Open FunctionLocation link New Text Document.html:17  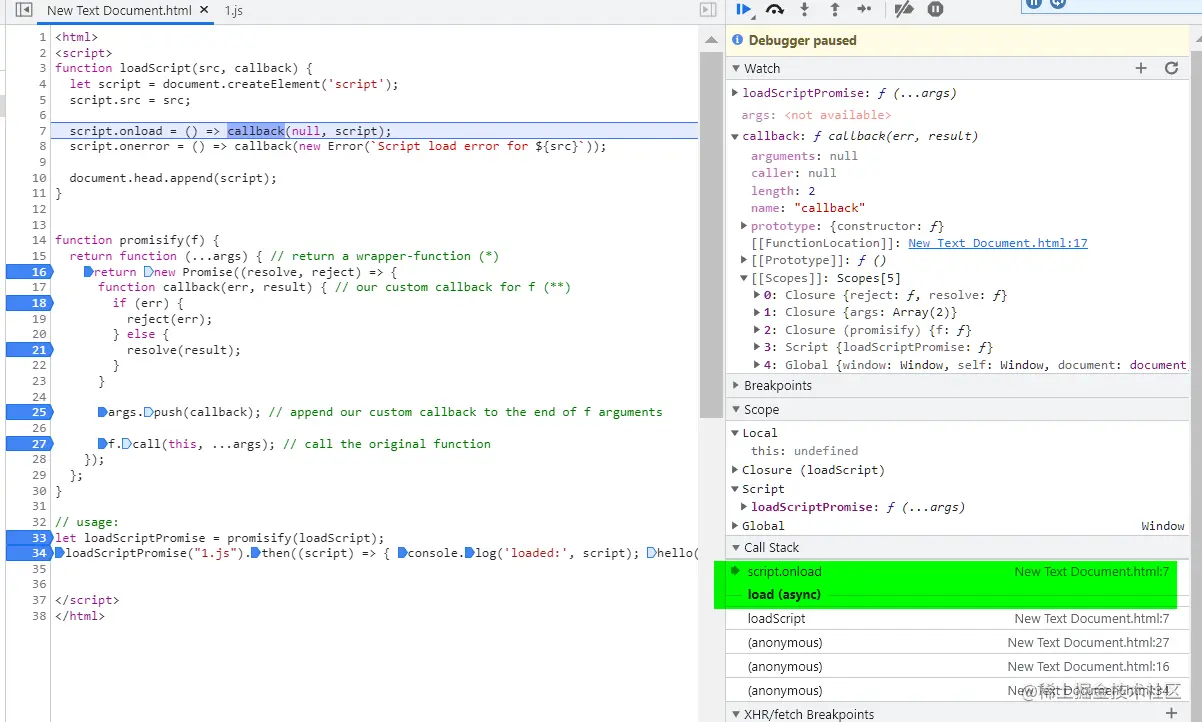click(x=997, y=243)
